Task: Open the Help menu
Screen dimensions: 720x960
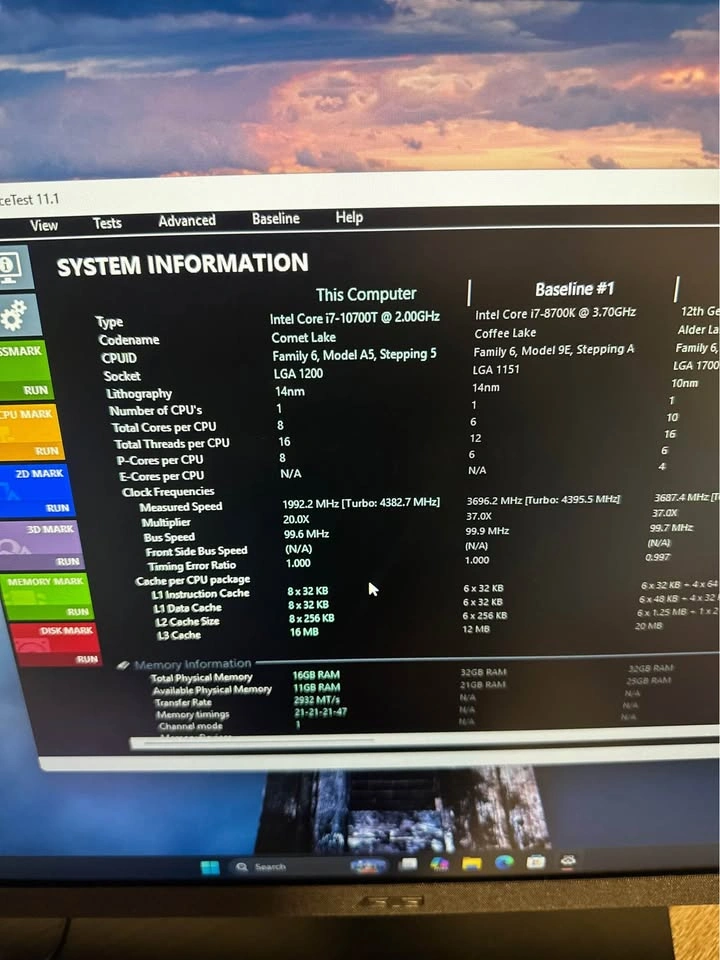Action: [349, 217]
